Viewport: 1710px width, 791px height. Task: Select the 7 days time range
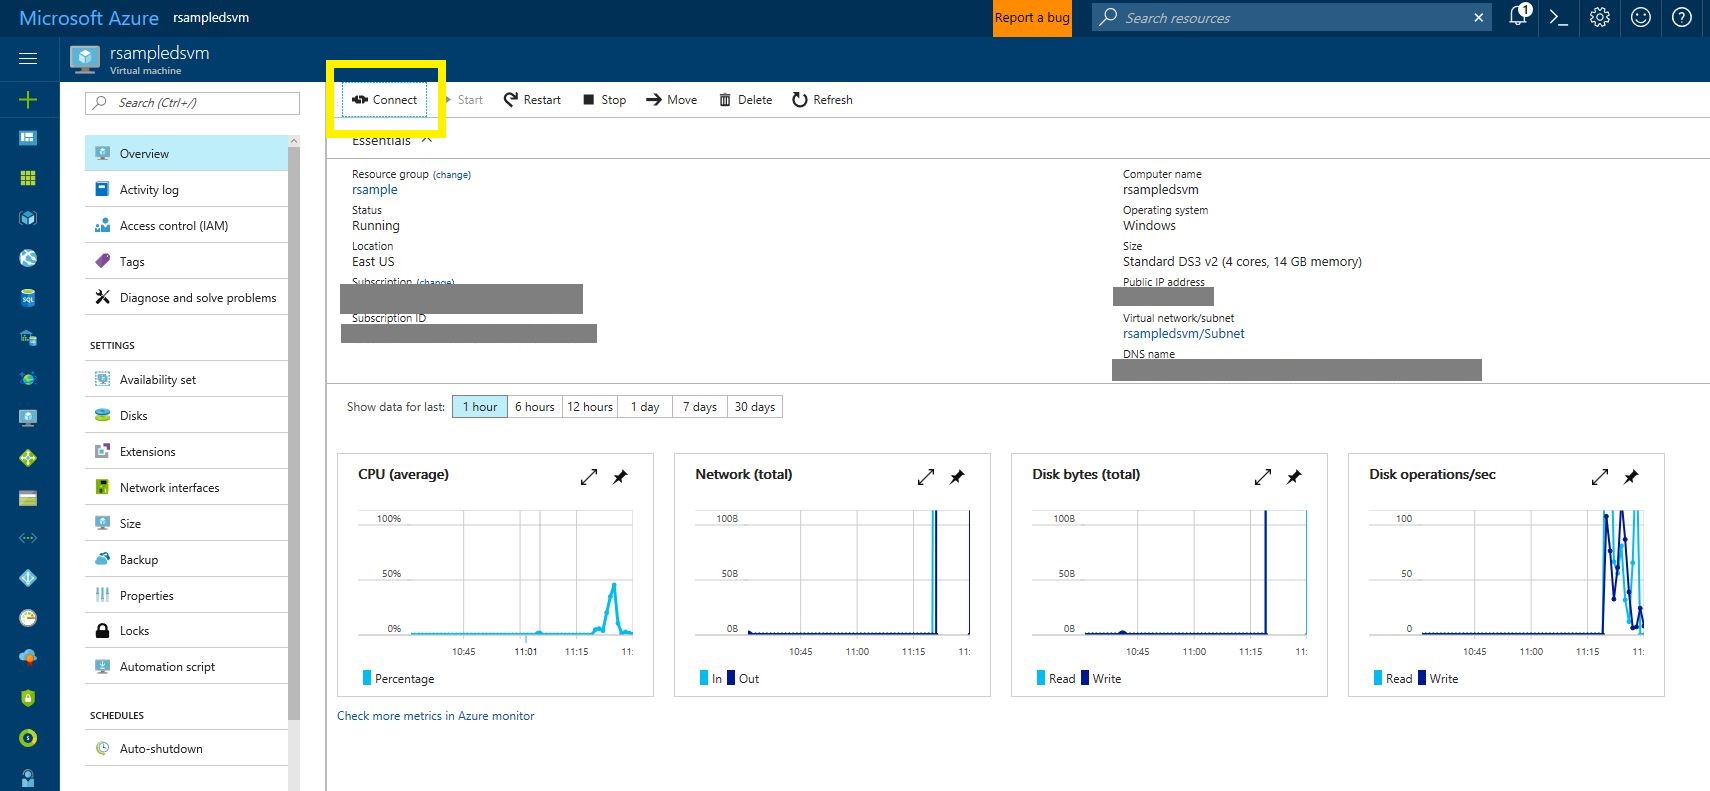coord(700,407)
